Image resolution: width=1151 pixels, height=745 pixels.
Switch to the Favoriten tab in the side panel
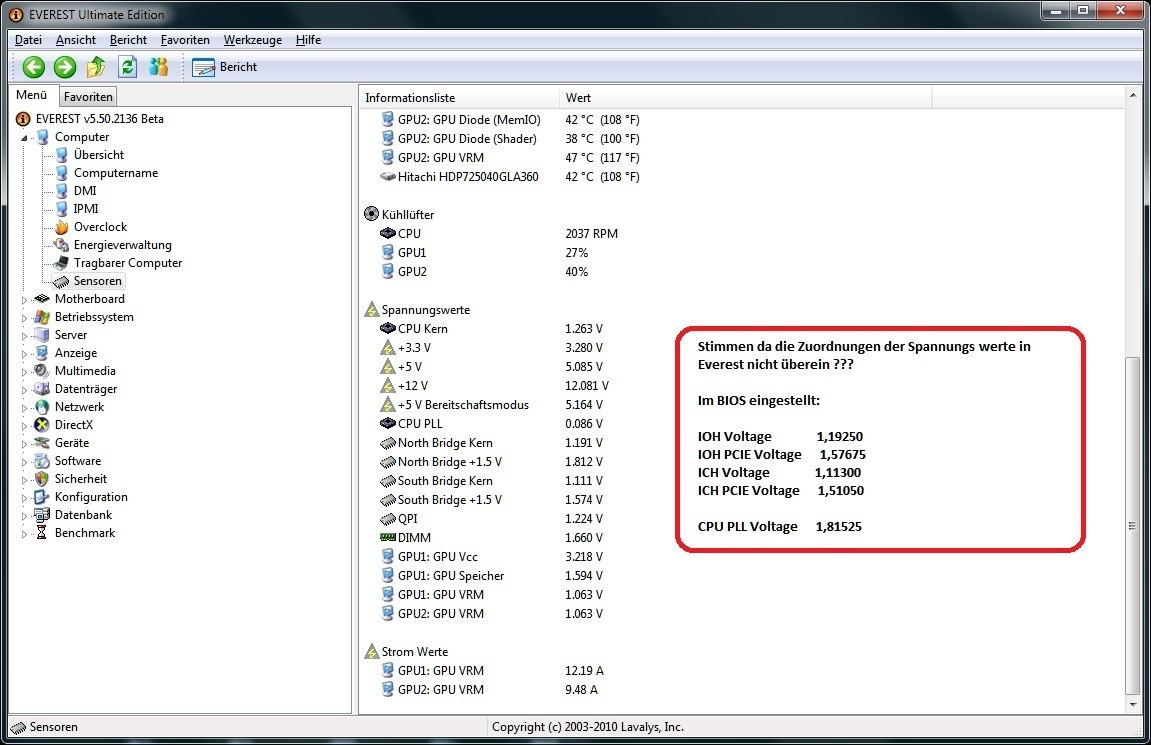pyautogui.click(x=88, y=96)
